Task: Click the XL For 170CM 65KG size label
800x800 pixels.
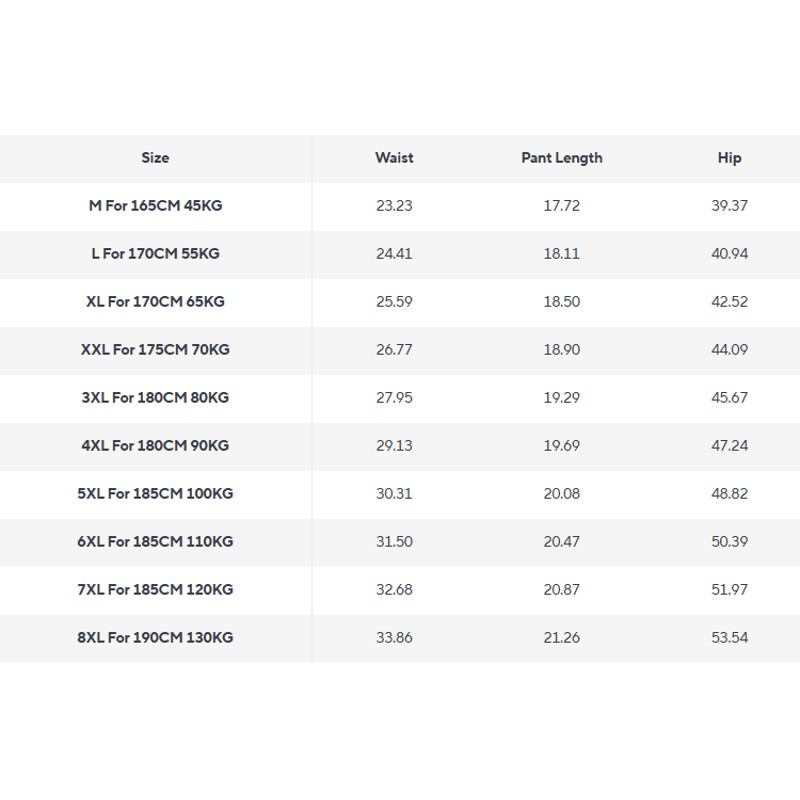Action: [155, 302]
